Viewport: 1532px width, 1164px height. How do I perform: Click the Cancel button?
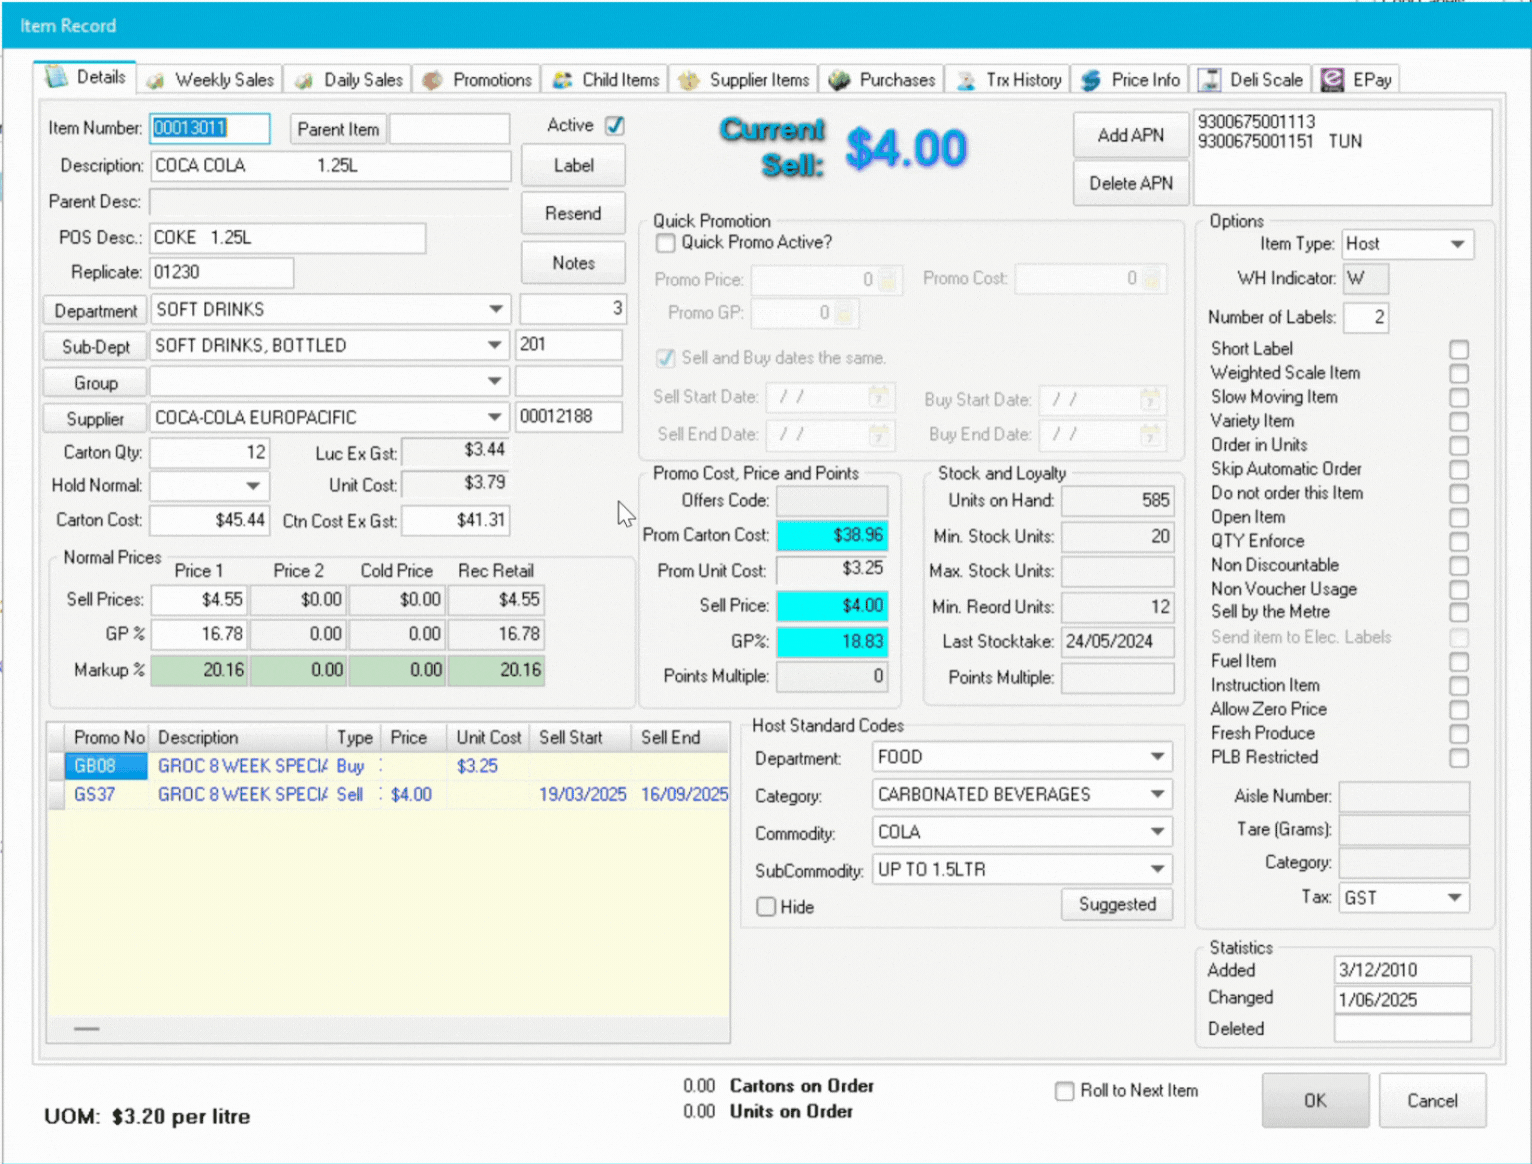tap(1432, 1100)
